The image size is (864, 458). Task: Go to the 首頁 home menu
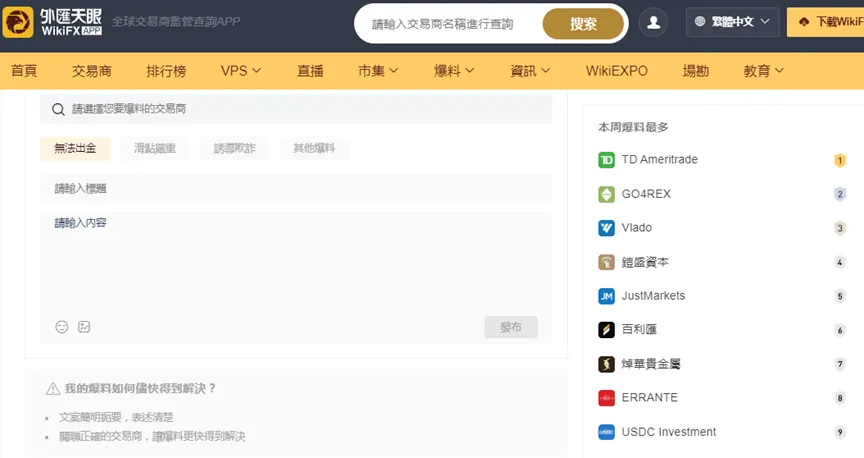point(24,71)
